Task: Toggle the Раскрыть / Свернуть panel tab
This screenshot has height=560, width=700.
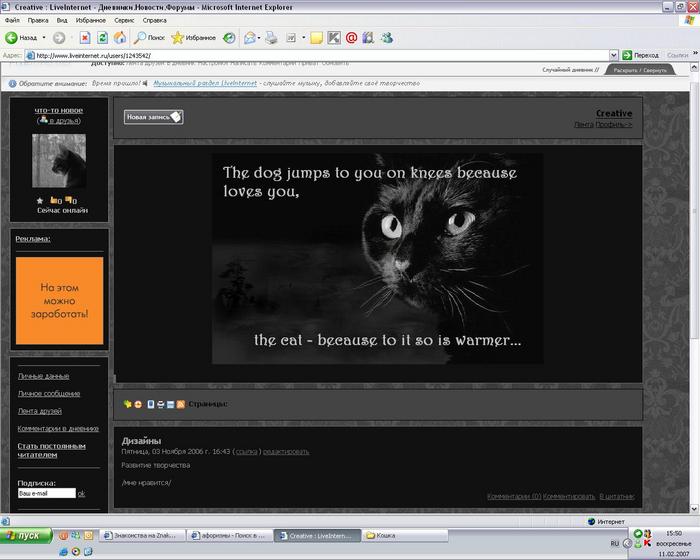Action: (640, 70)
